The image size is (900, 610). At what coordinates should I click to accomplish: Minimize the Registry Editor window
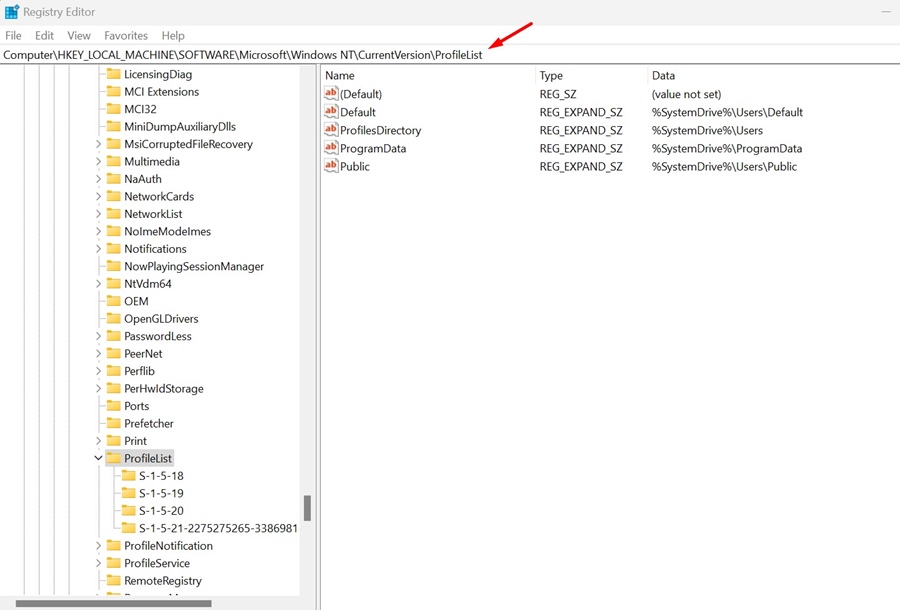(886, 11)
